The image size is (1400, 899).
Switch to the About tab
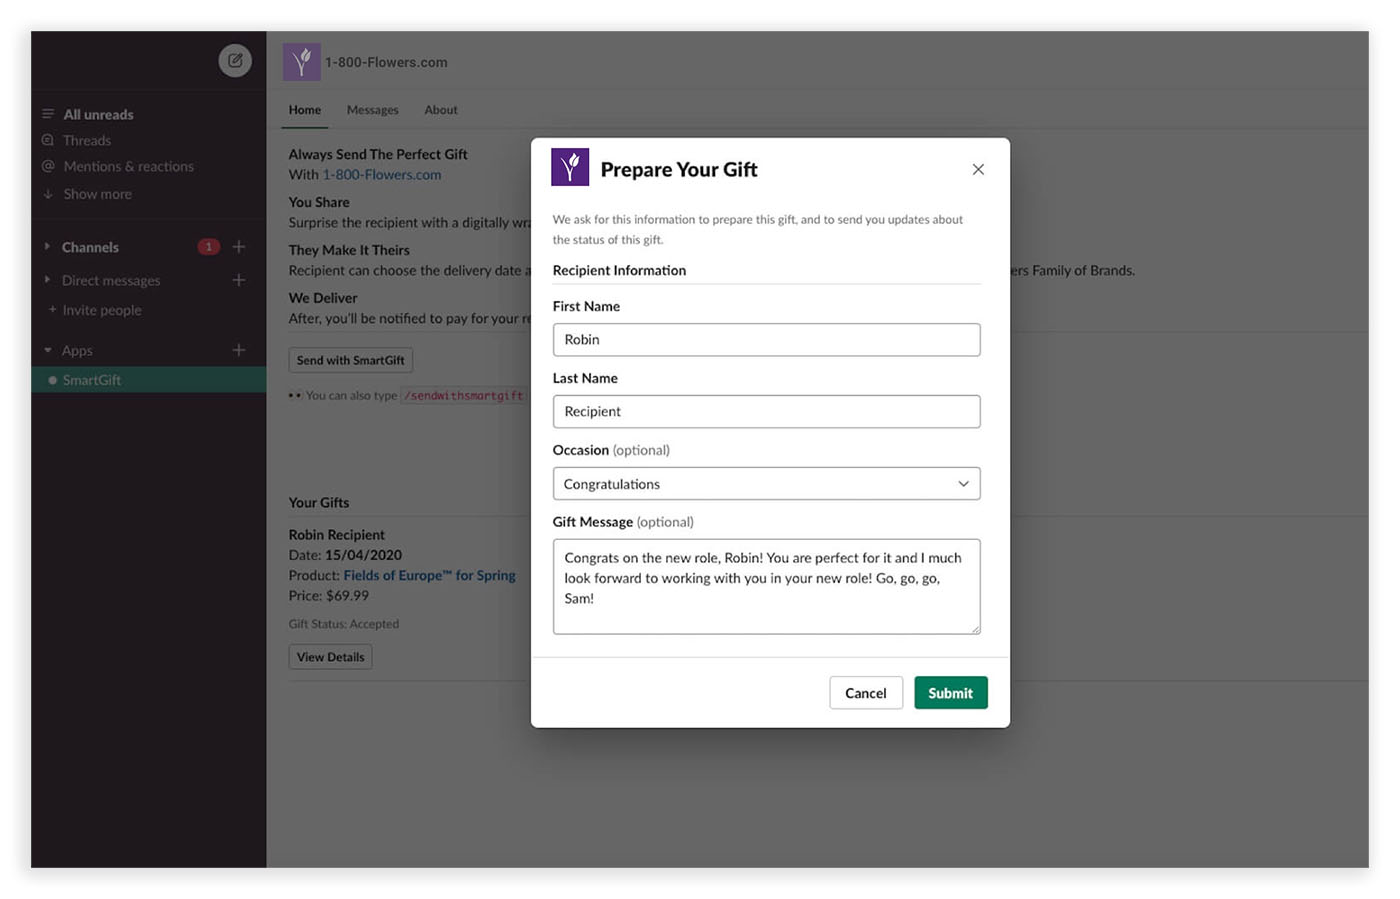pos(441,110)
